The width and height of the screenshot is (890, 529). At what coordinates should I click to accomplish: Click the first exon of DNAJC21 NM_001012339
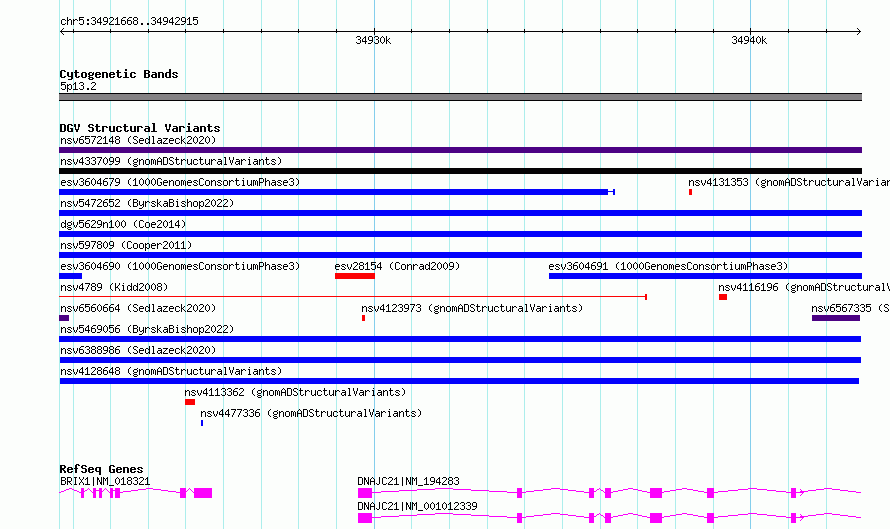[x=365, y=518]
